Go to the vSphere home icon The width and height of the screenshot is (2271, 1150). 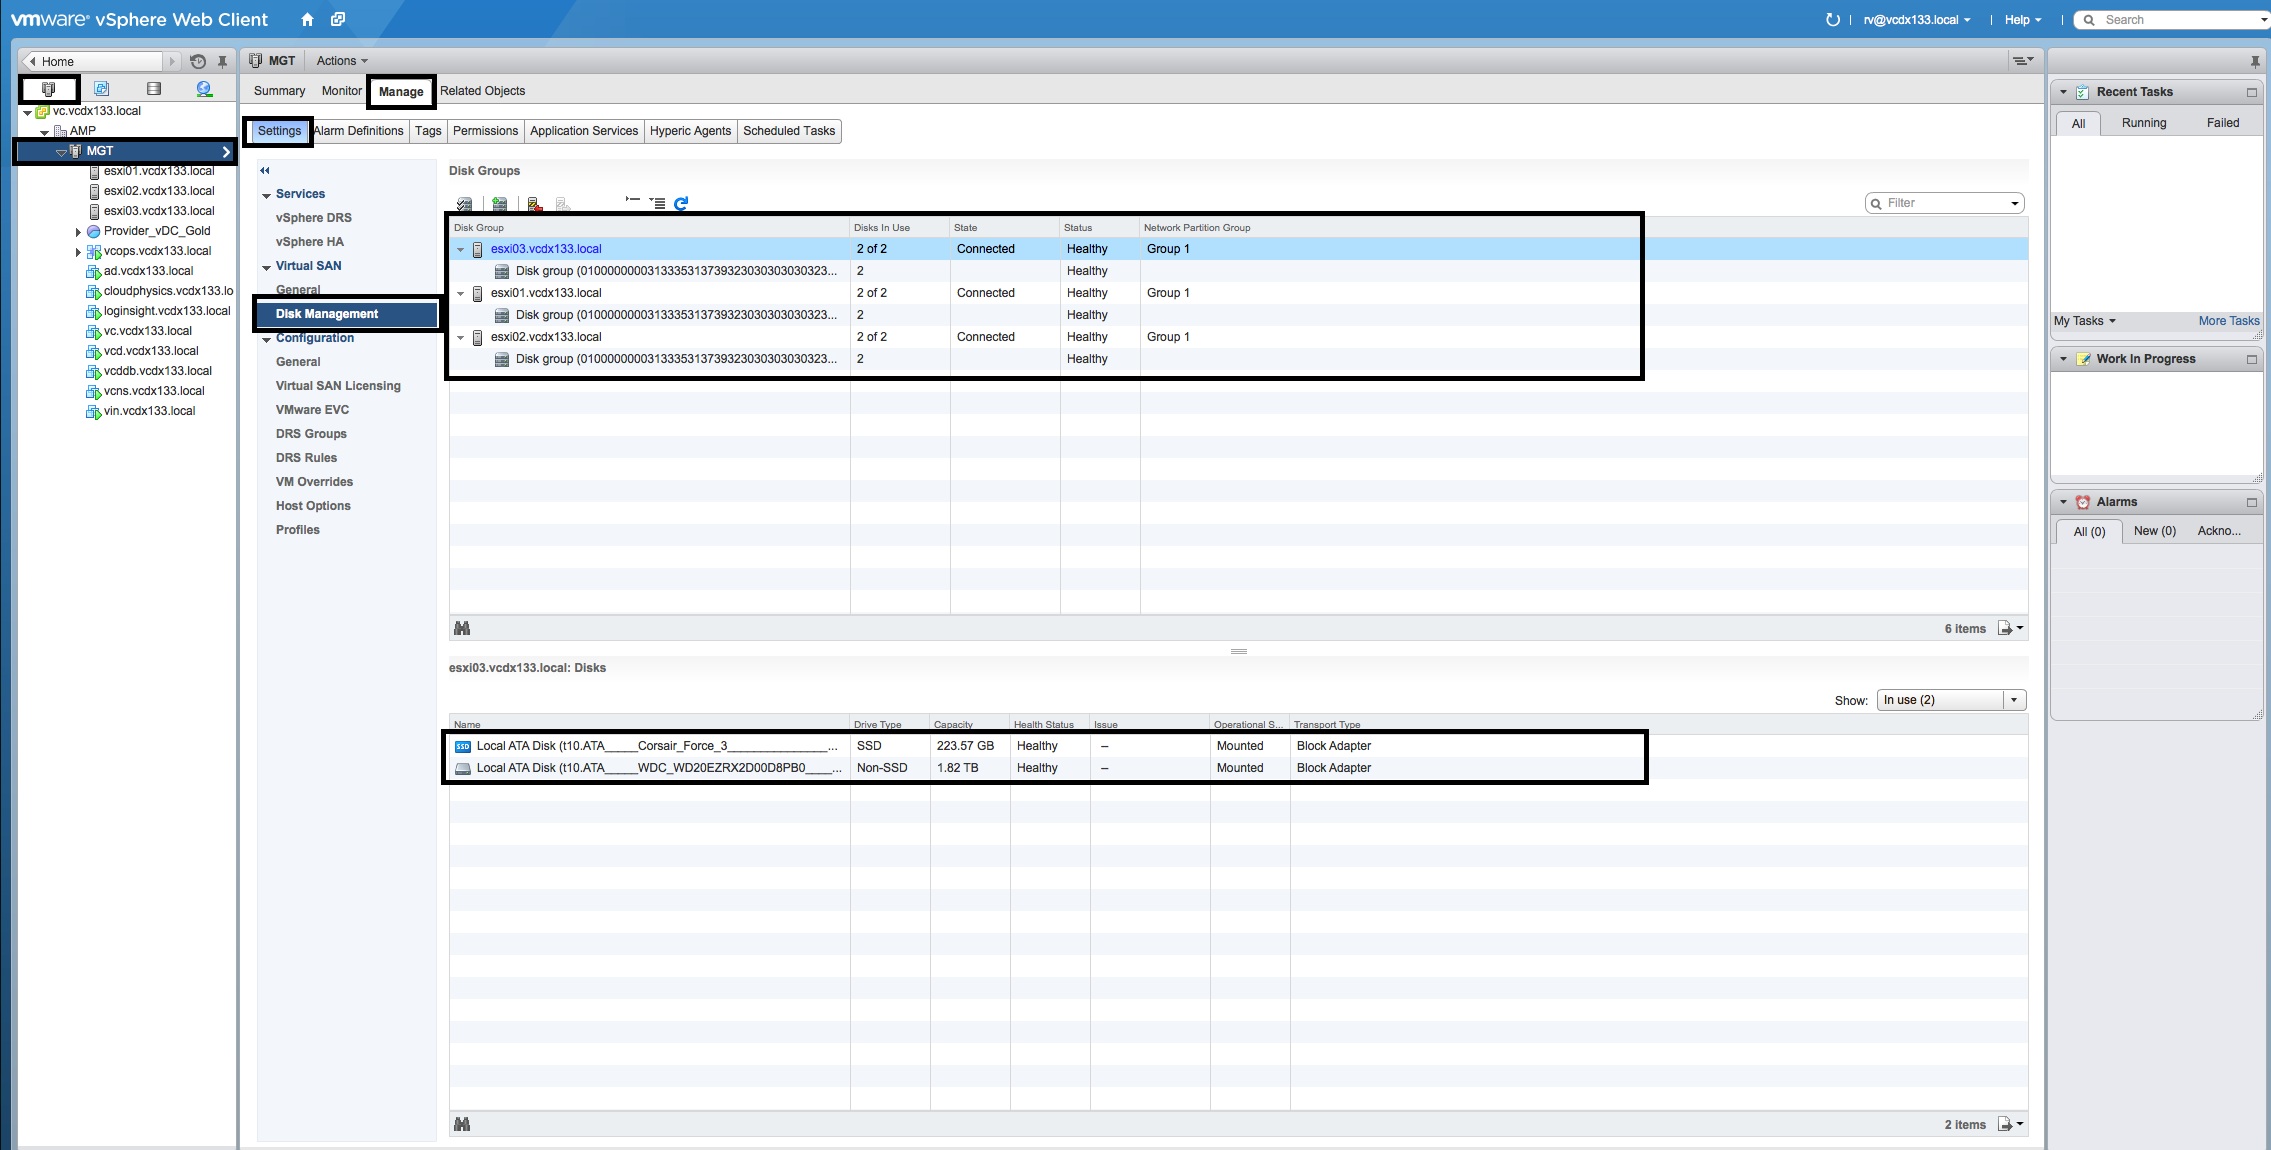point(307,19)
